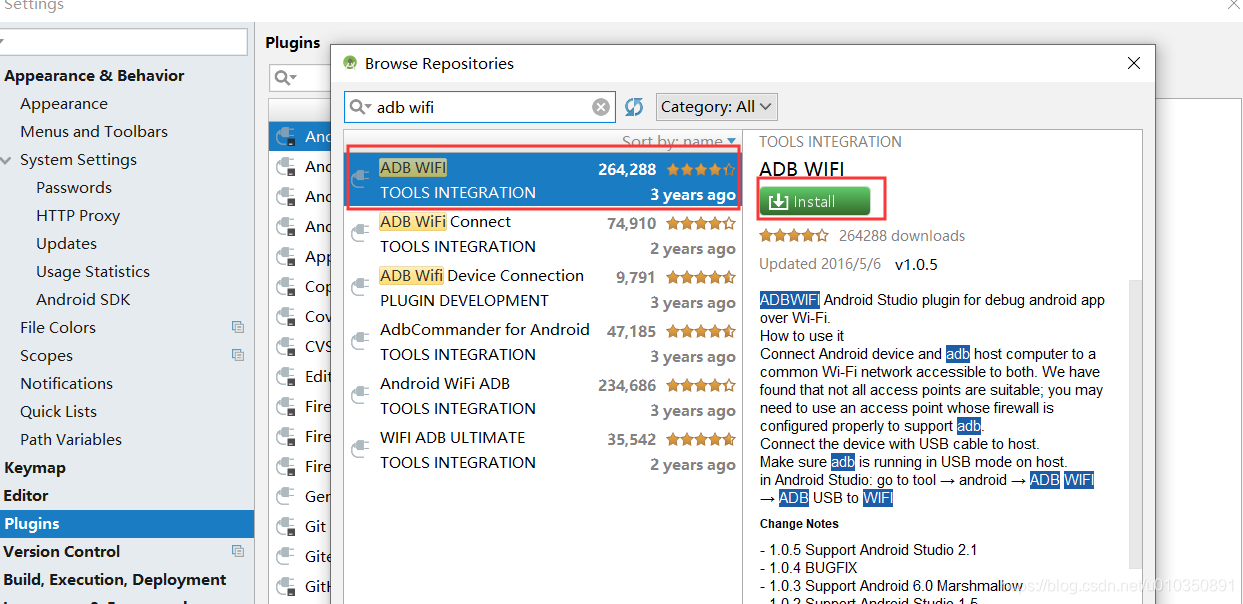This screenshot has width=1243, height=604.
Task: Open search history magnifier in Browse Repositories
Action: coord(359,107)
